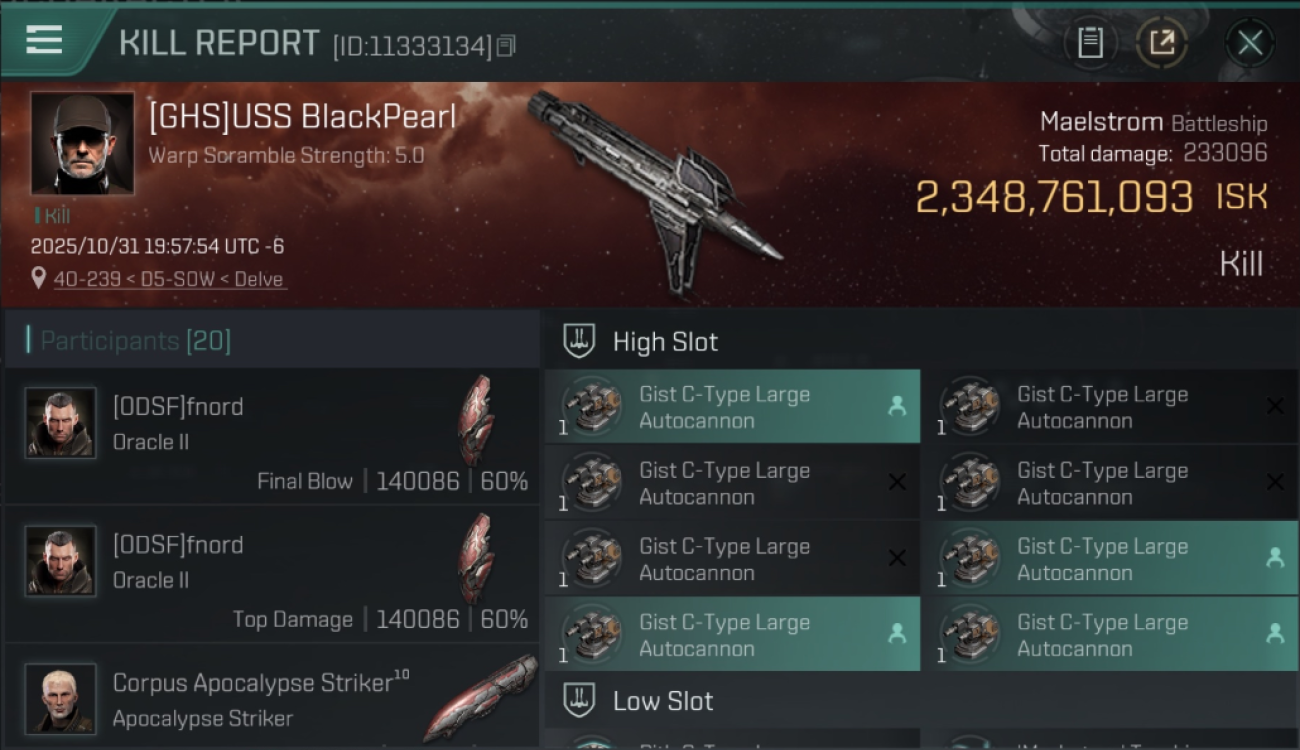
Task: Close the kill report window
Action: tap(1249, 43)
